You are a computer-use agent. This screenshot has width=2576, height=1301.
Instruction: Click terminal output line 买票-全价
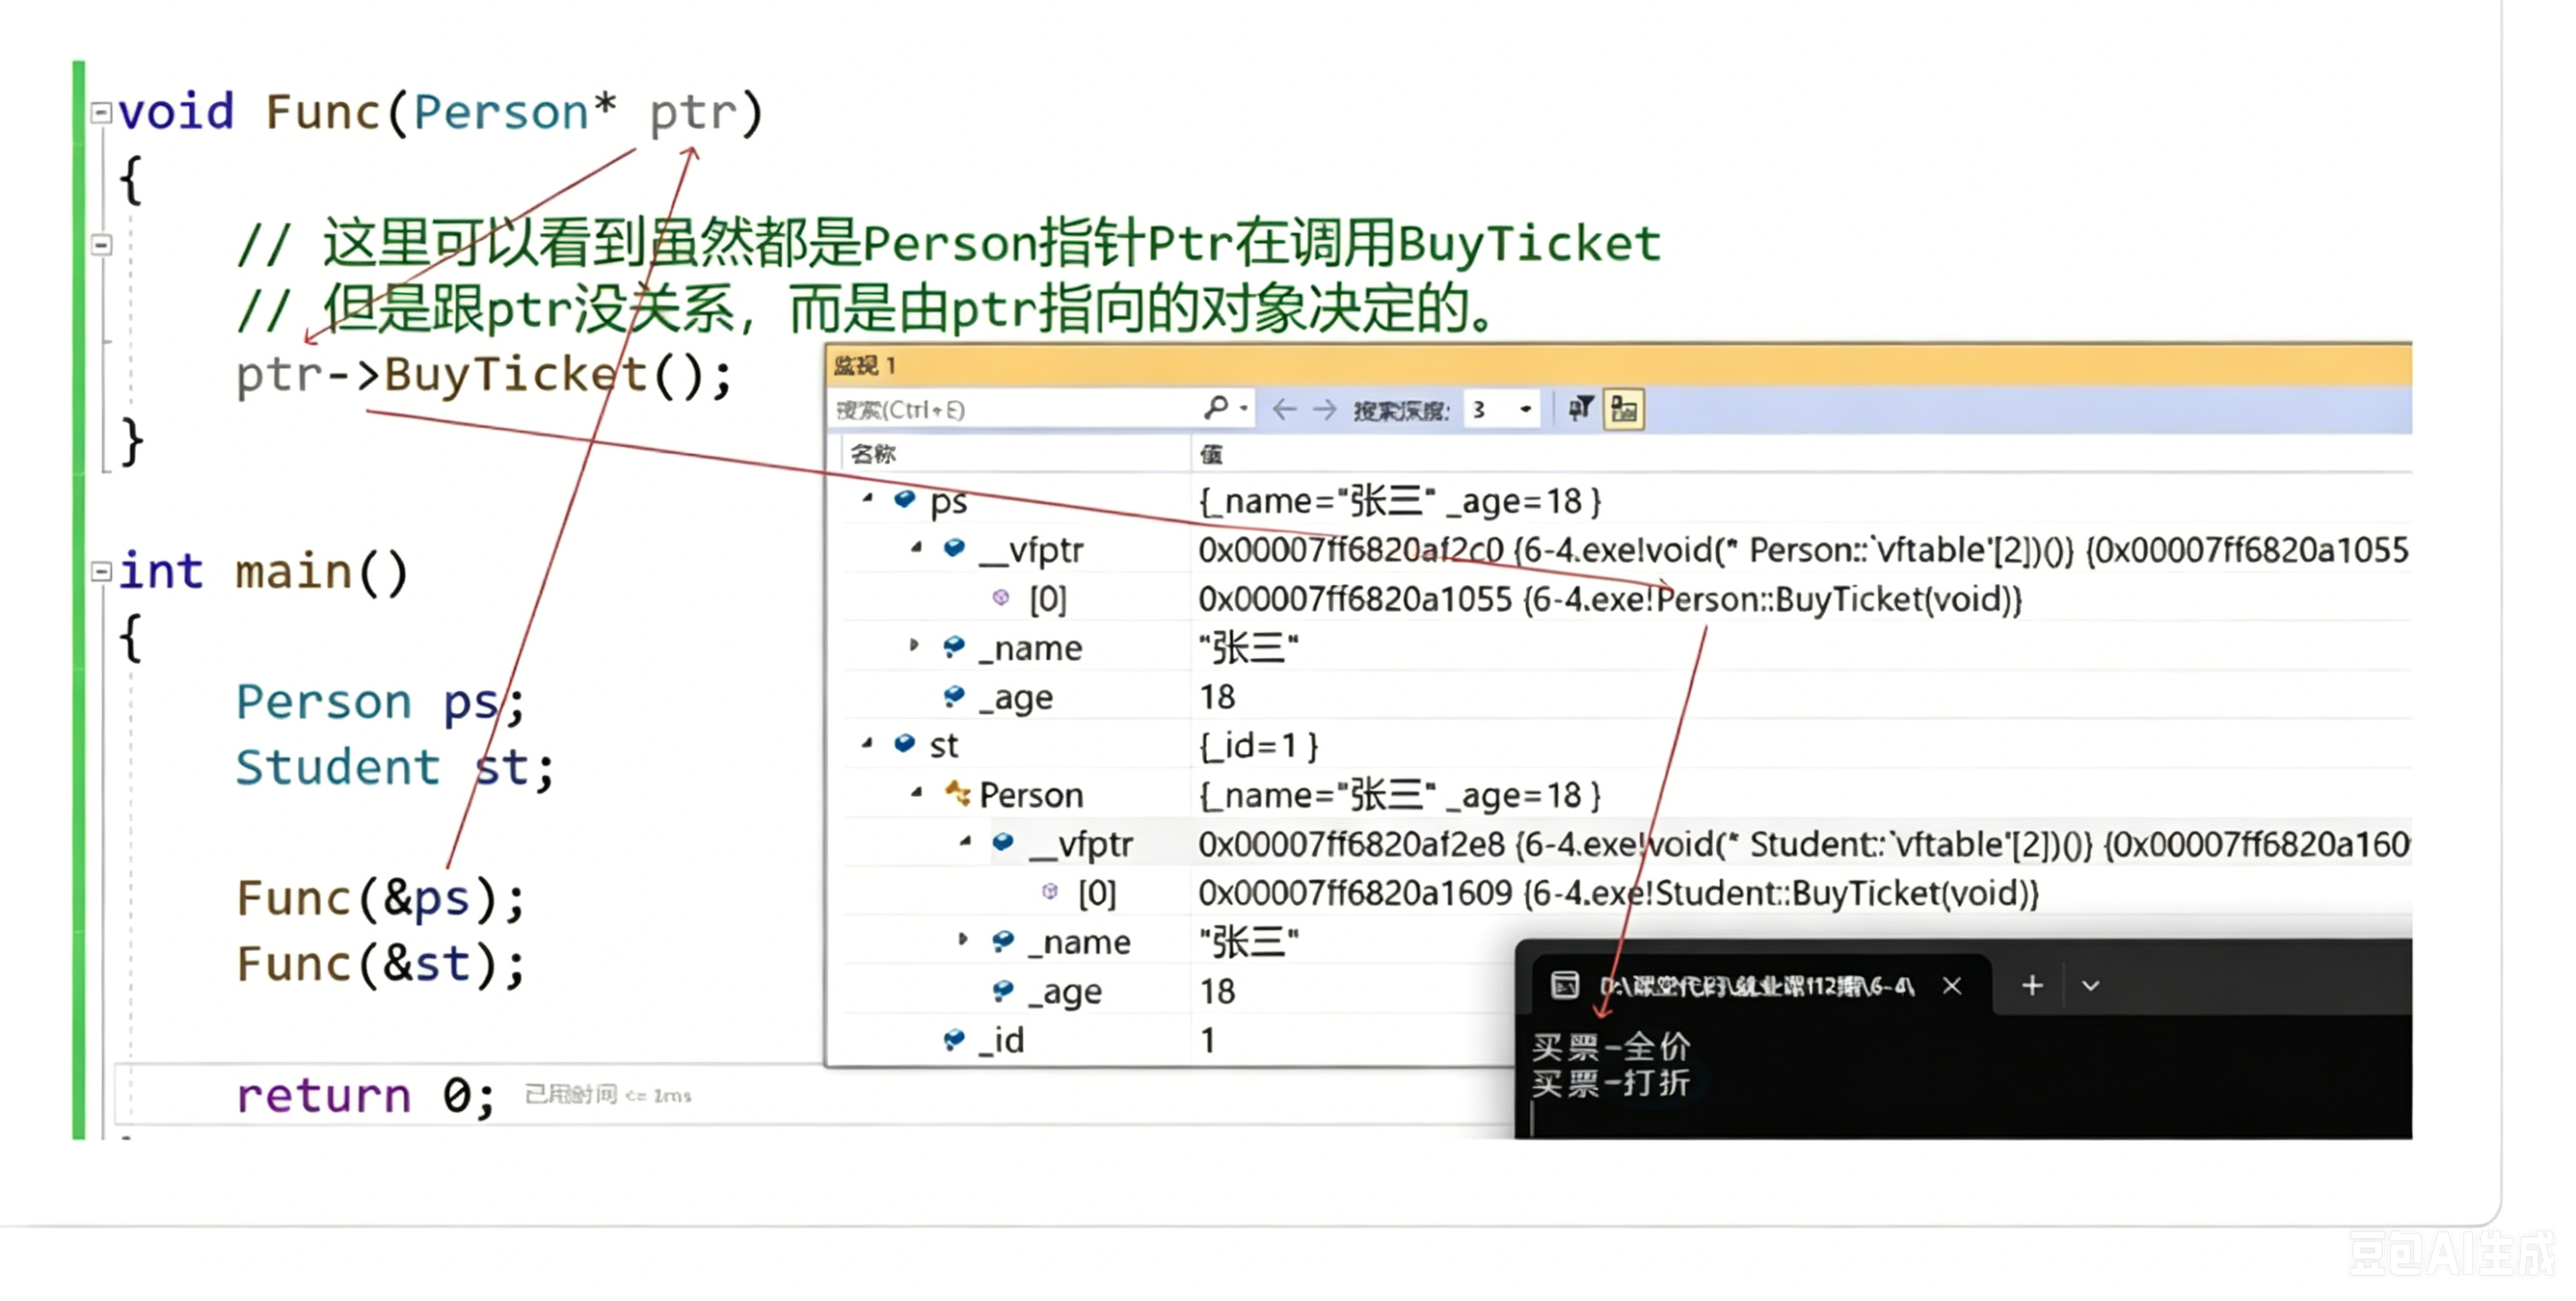tap(1611, 1047)
